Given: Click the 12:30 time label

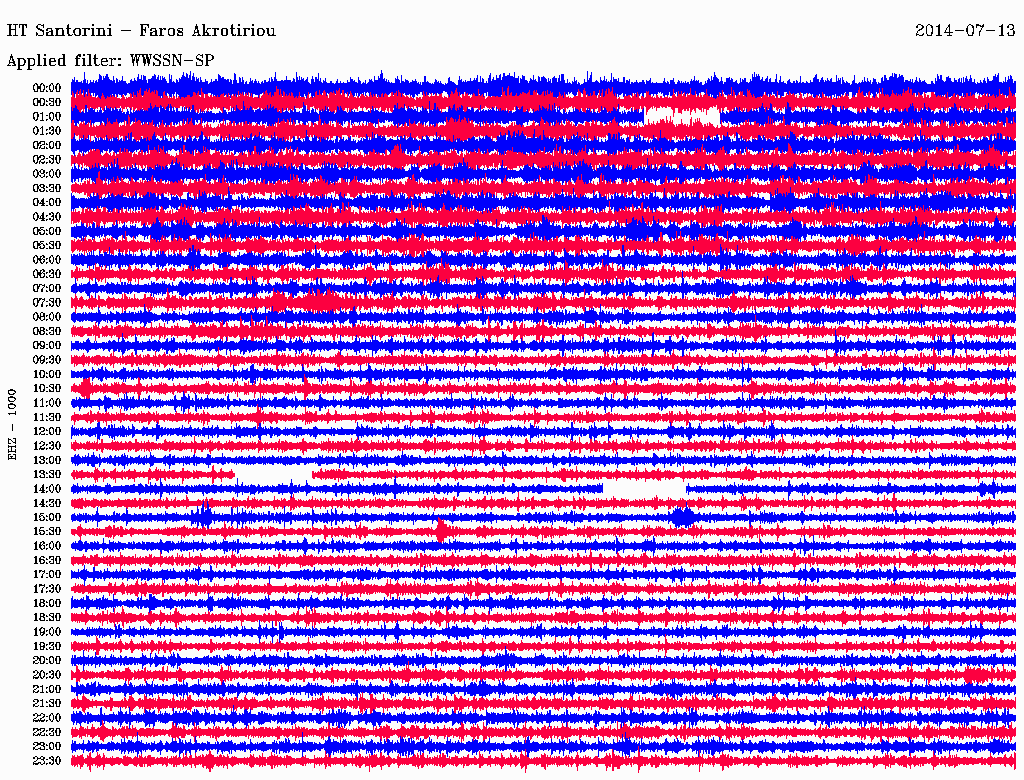Looking at the screenshot, I should pos(46,446).
